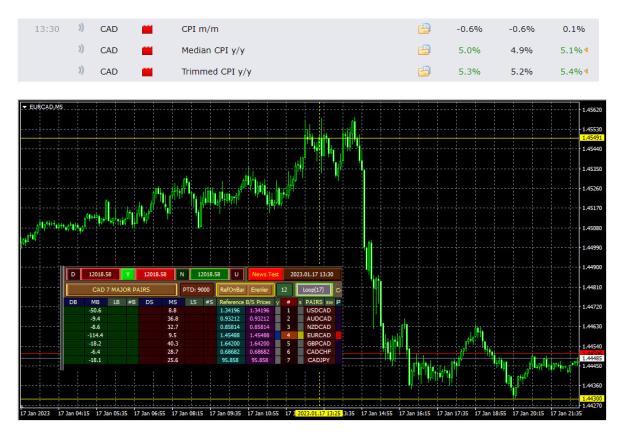
Task: Click the -50.6 value in USDCAD row
Action: click(96, 310)
